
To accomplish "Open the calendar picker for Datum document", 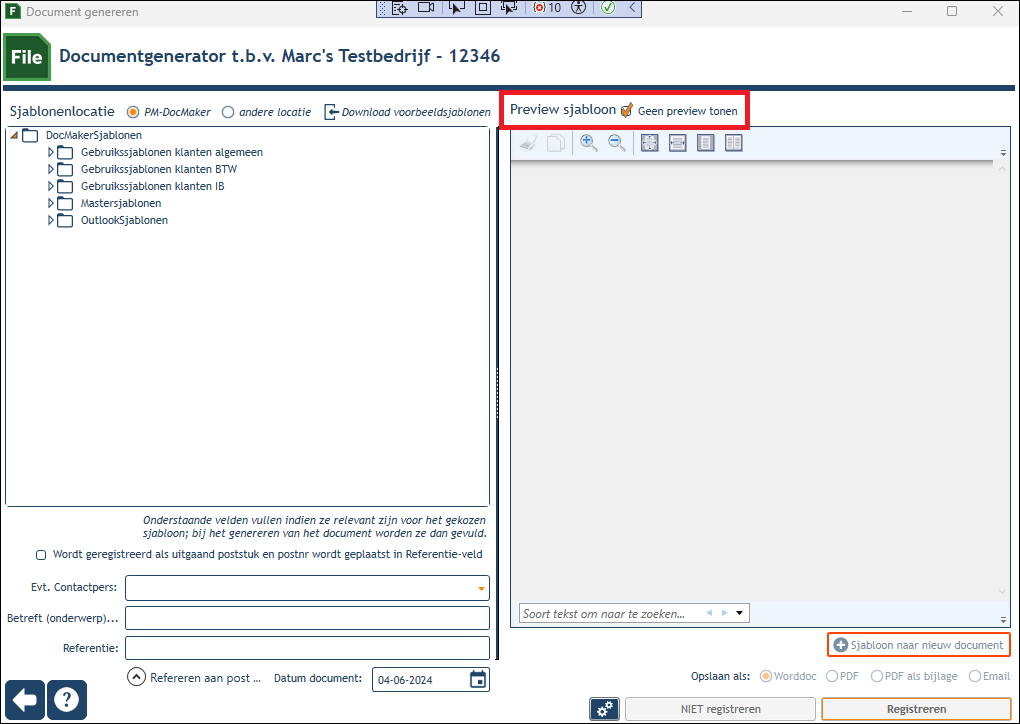I will 478,679.
